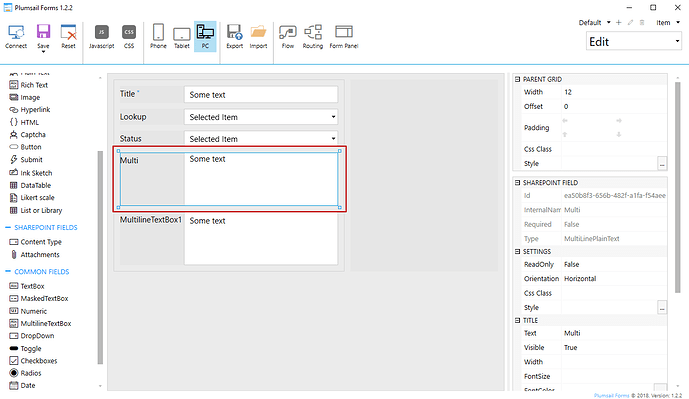Export the form via Export icon
The width and height of the screenshot is (689, 399).
(234, 36)
